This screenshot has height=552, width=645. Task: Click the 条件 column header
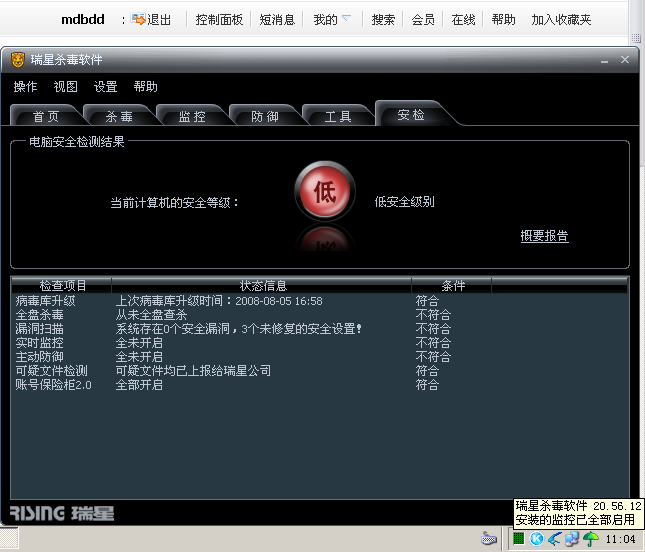click(452, 285)
